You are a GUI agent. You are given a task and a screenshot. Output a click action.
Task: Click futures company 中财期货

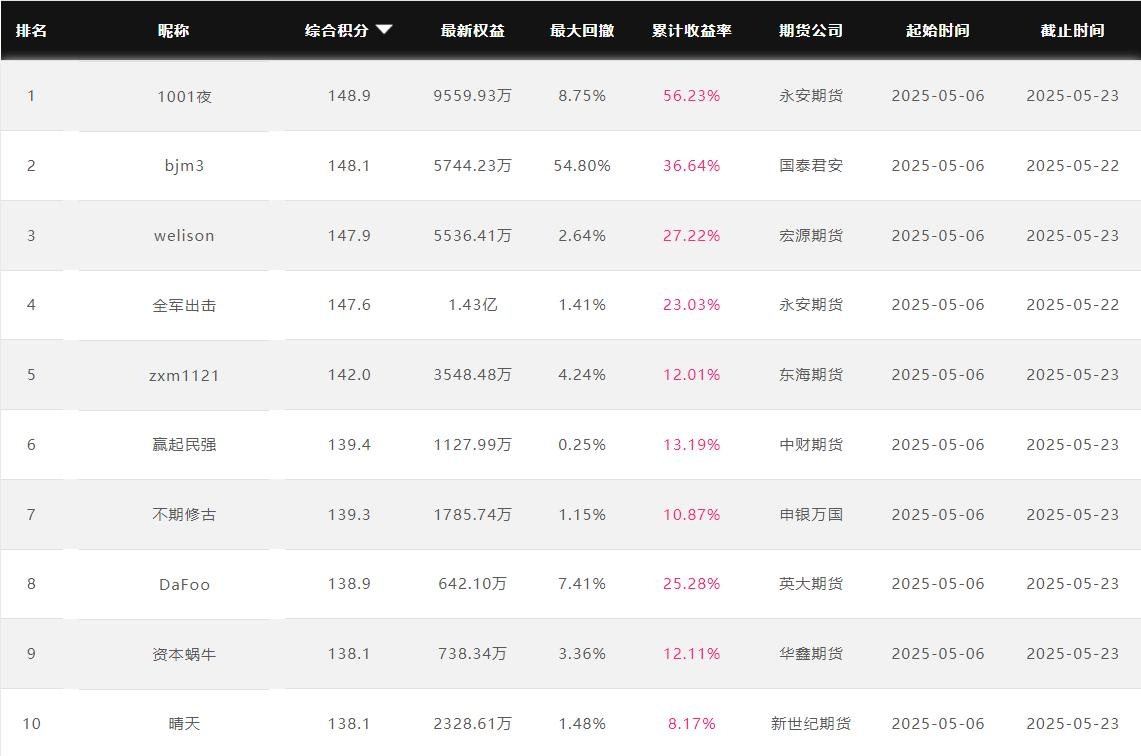pos(811,444)
